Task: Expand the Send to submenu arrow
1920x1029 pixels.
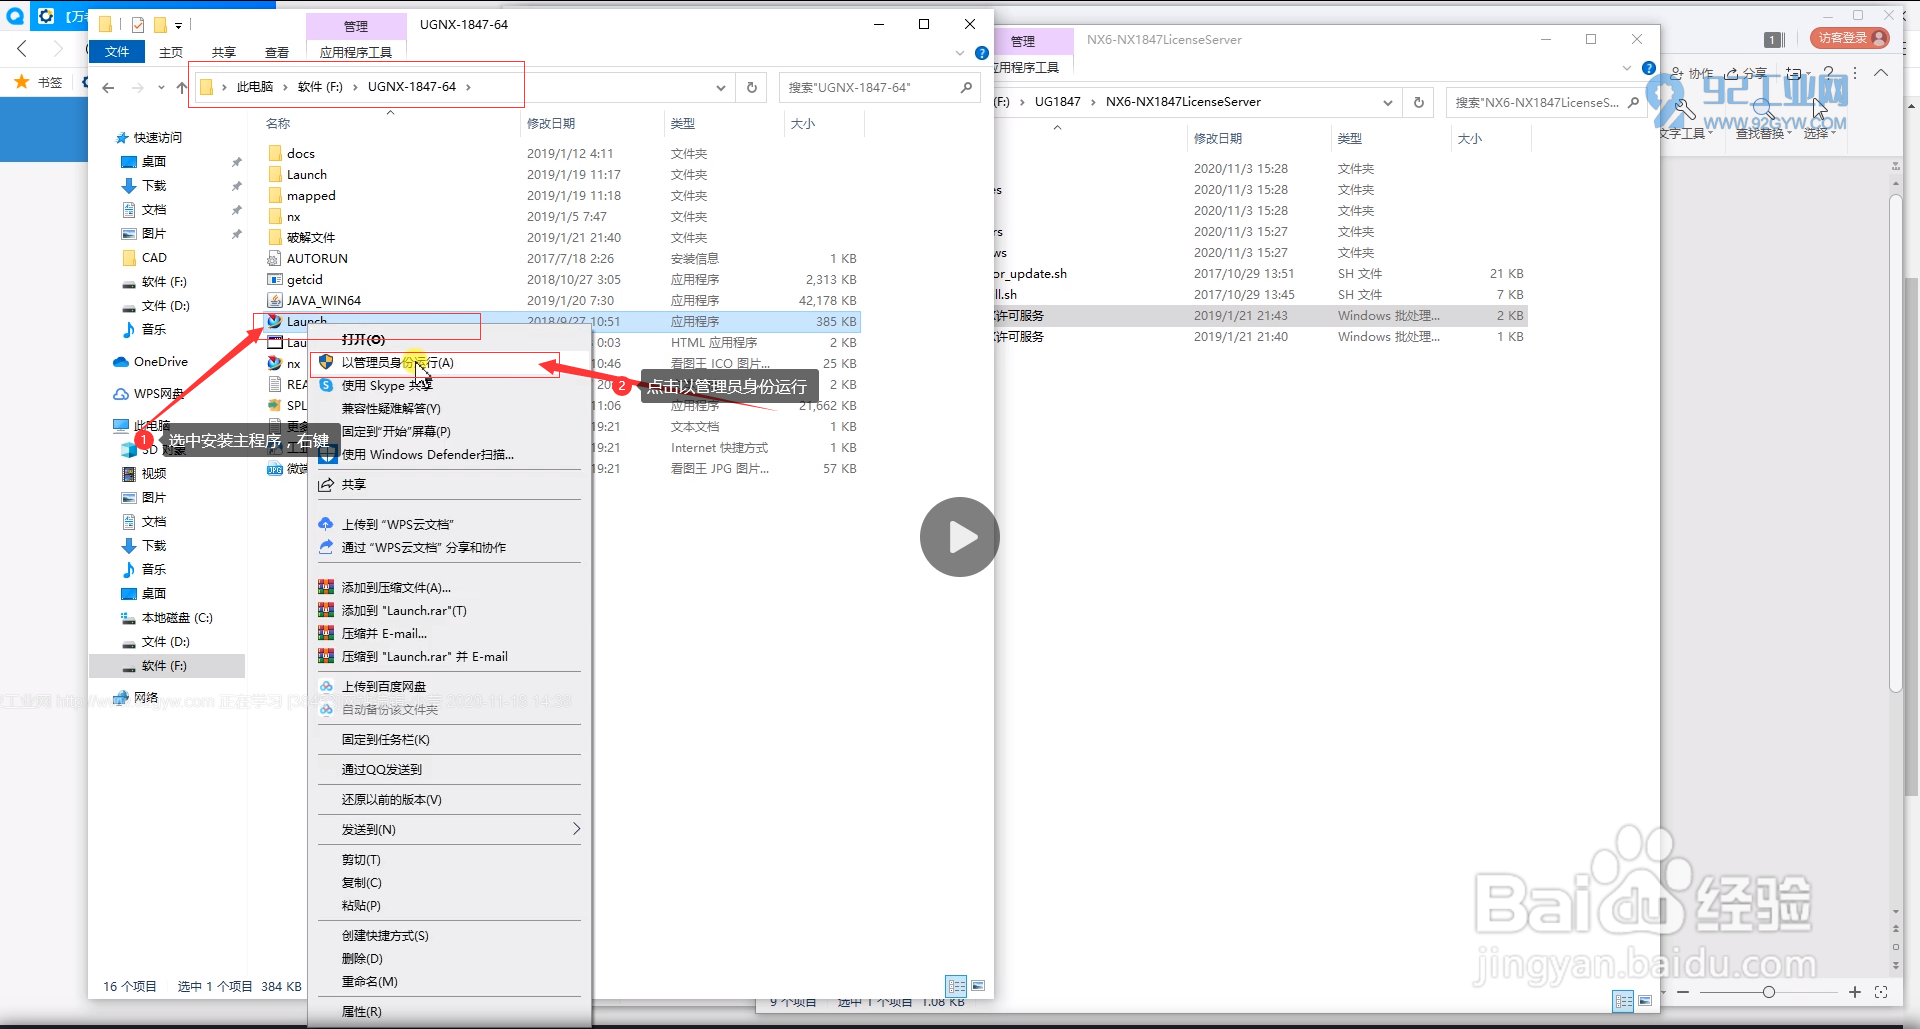Action: click(x=576, y=829)
